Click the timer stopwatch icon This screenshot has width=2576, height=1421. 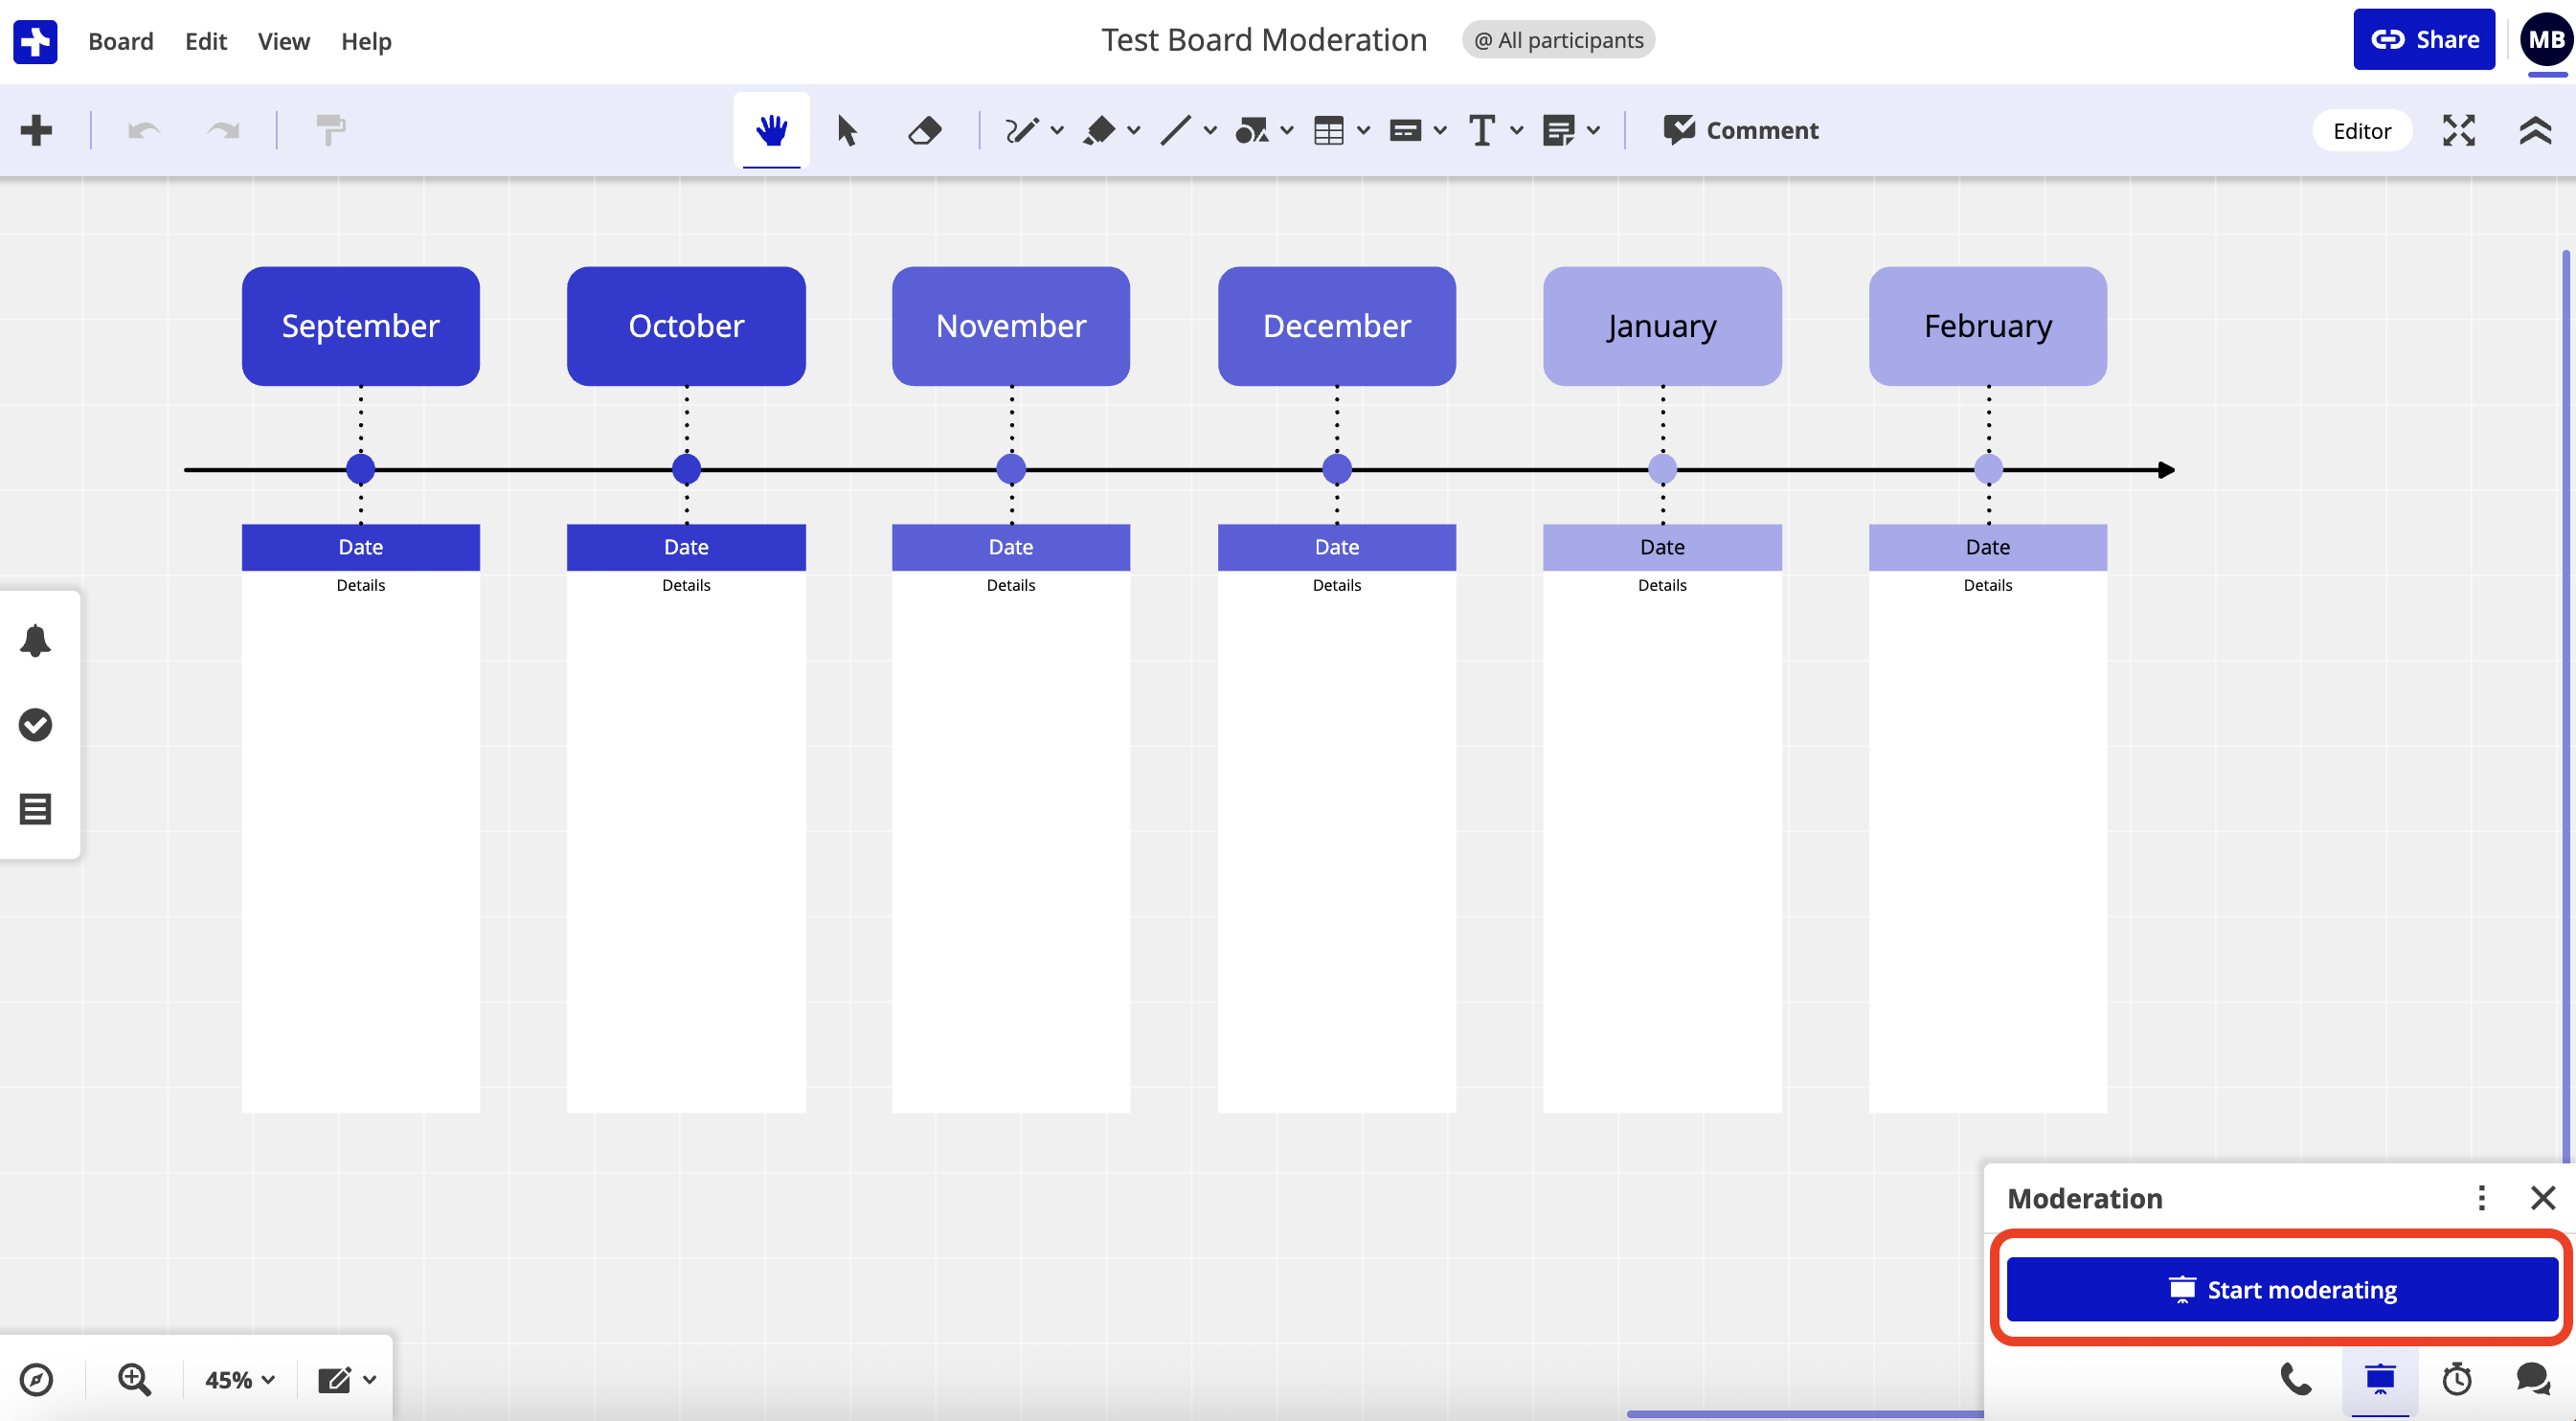coord(2456,1380)
